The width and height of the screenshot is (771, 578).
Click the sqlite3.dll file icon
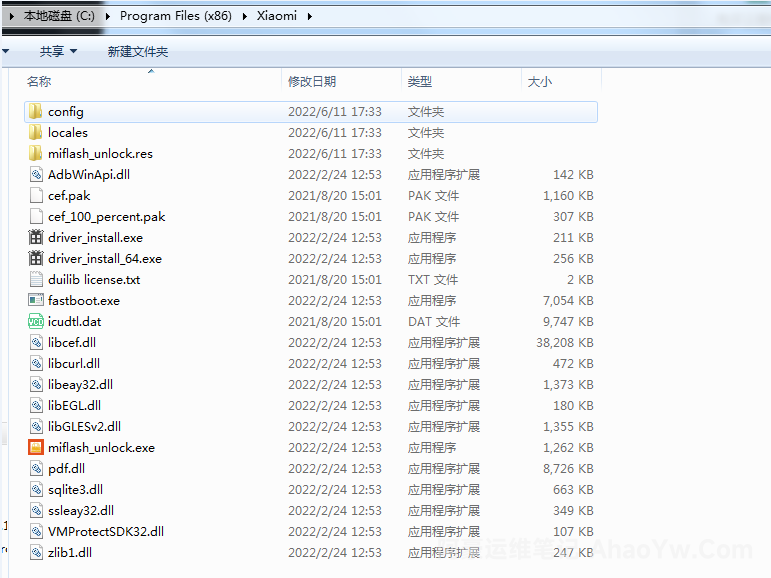(x=36, y=489)
